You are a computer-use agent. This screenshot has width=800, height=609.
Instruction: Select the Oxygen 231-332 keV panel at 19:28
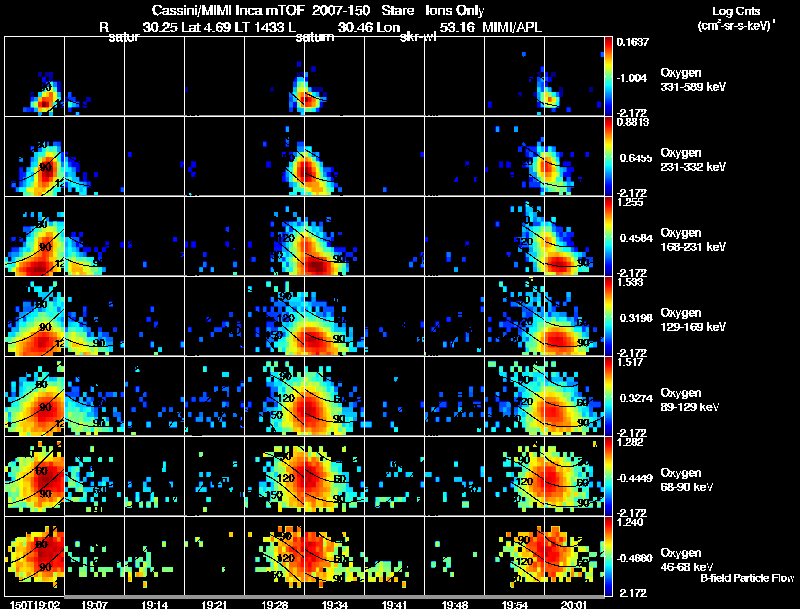[274, 157]
